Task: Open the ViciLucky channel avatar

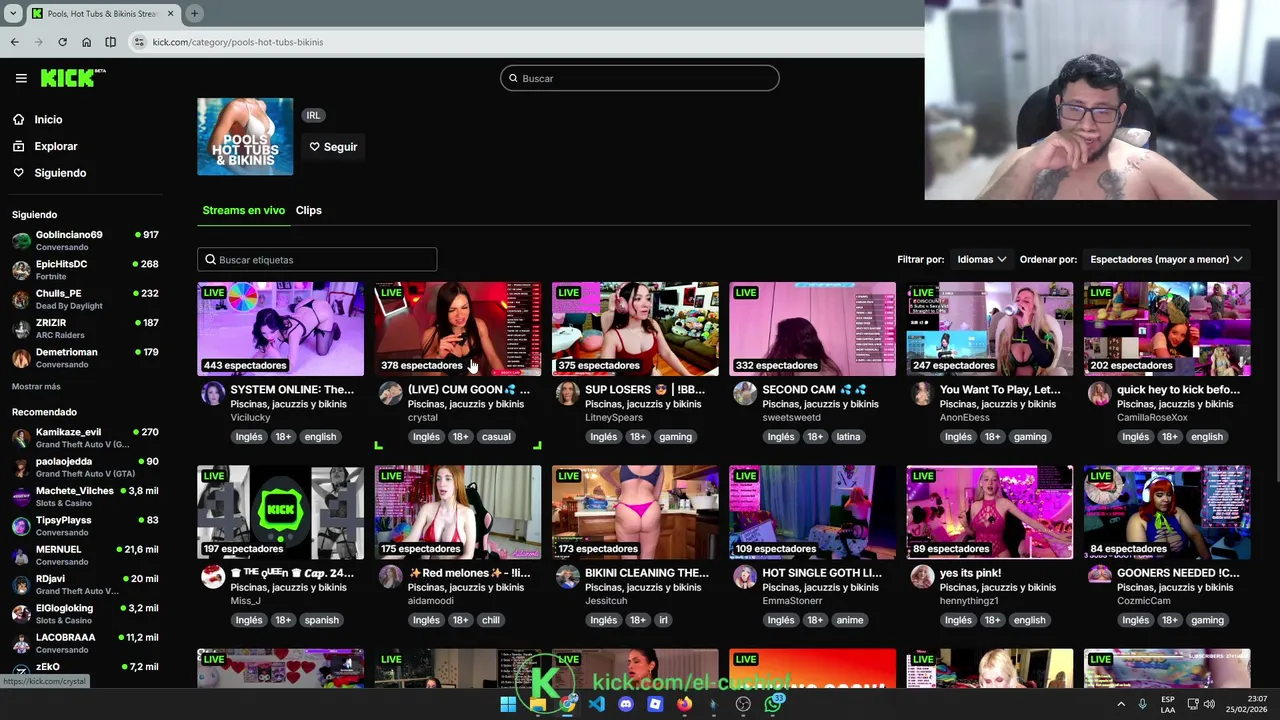Action: (x=213, y=393)
